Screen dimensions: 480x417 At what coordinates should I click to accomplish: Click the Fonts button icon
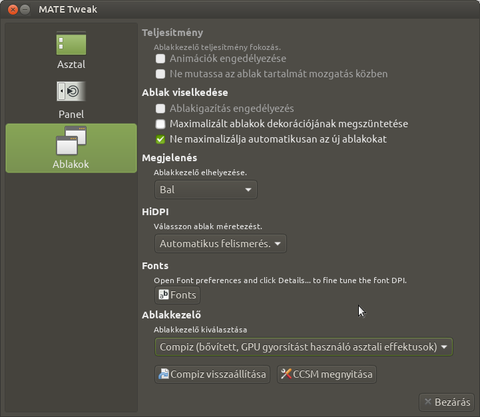tap(163, 294)
